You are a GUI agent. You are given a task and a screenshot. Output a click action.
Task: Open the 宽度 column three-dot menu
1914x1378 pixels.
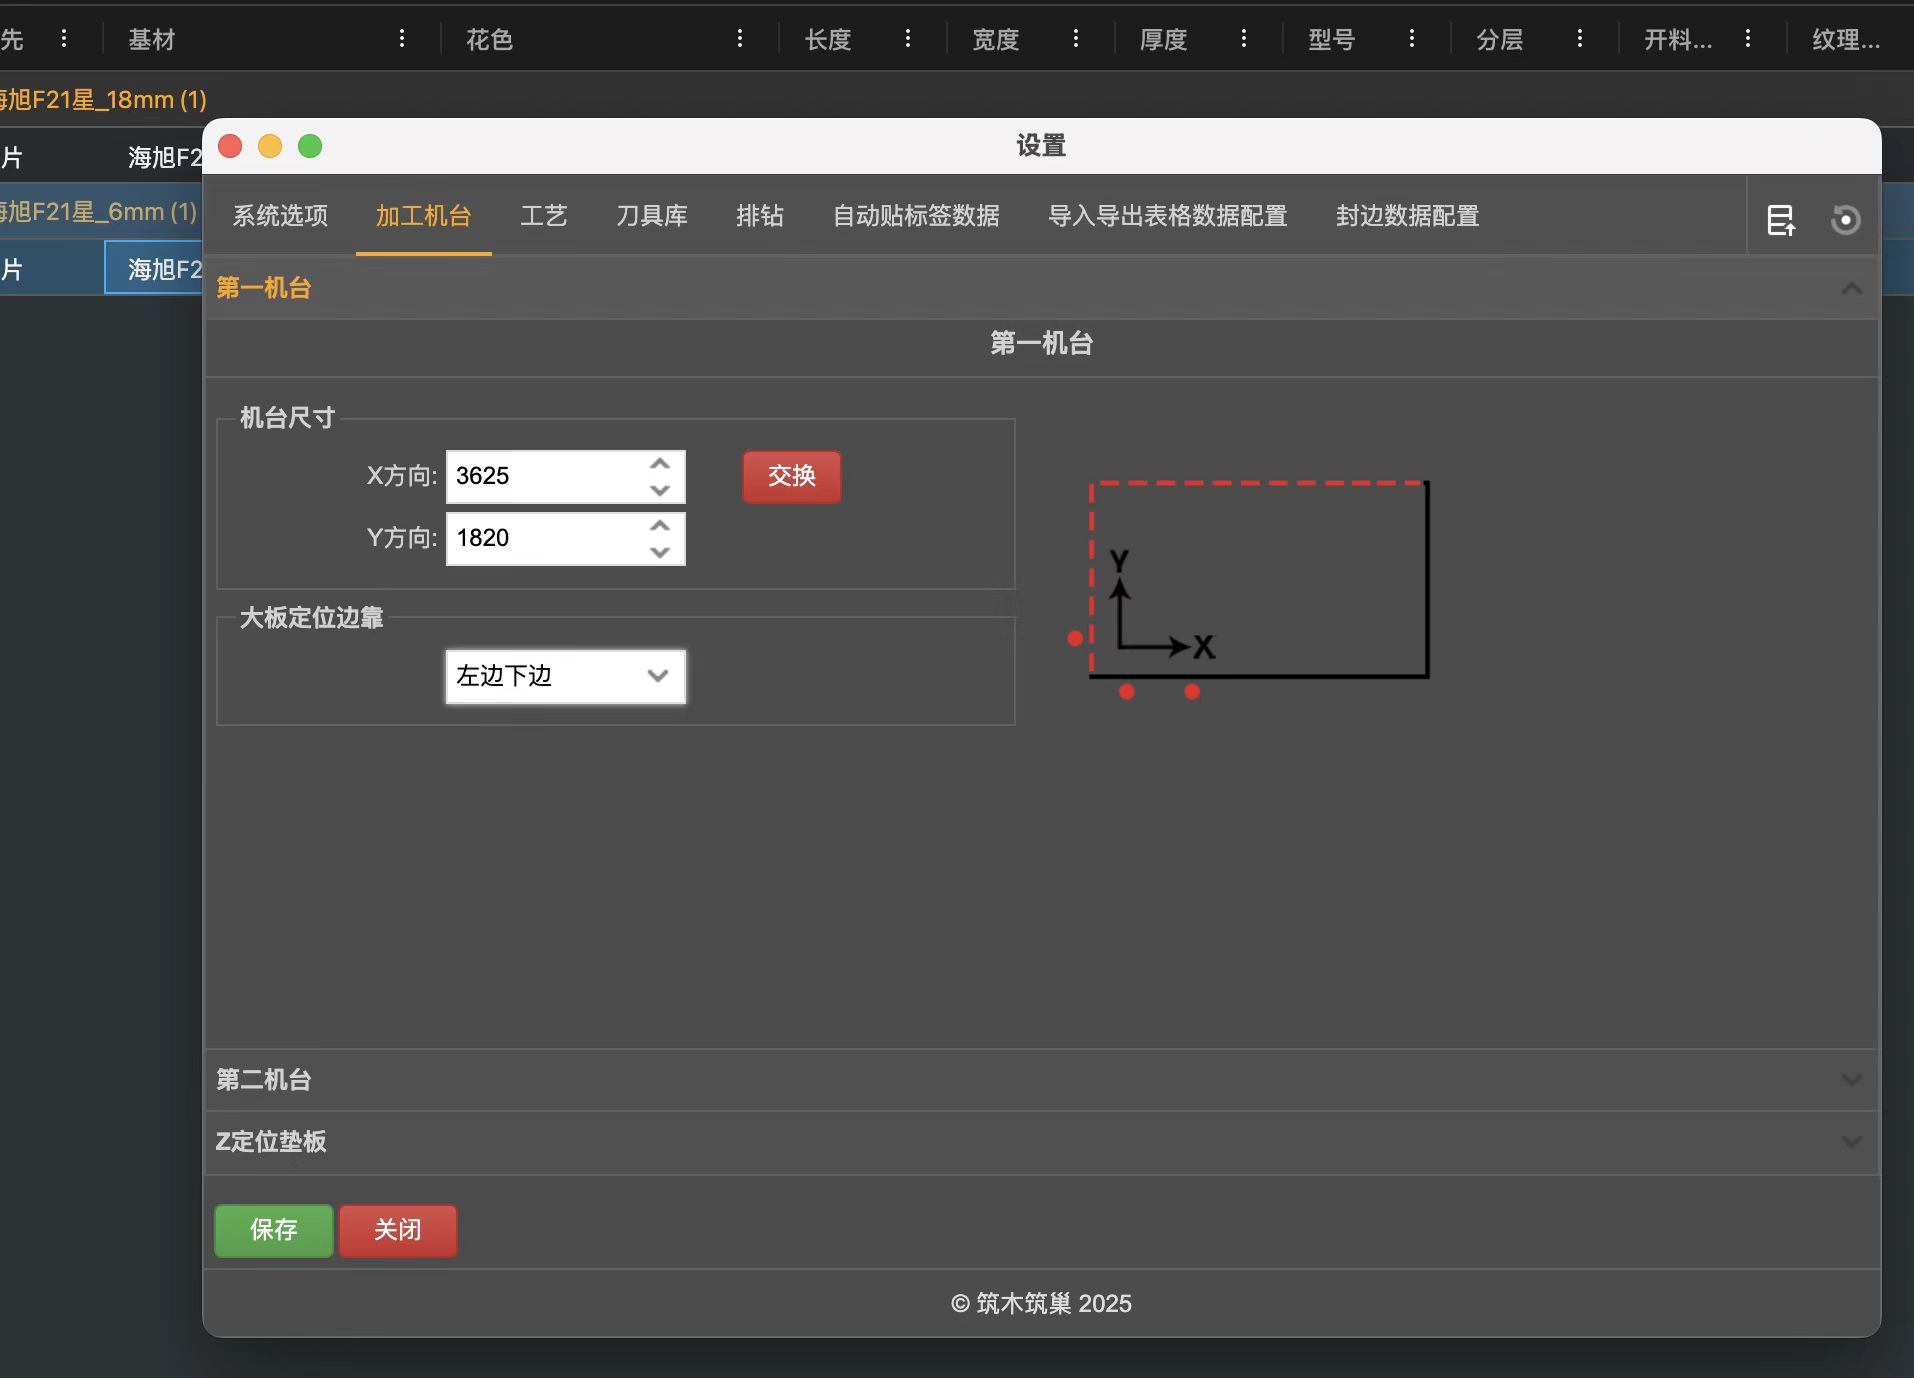point(1077,38)
